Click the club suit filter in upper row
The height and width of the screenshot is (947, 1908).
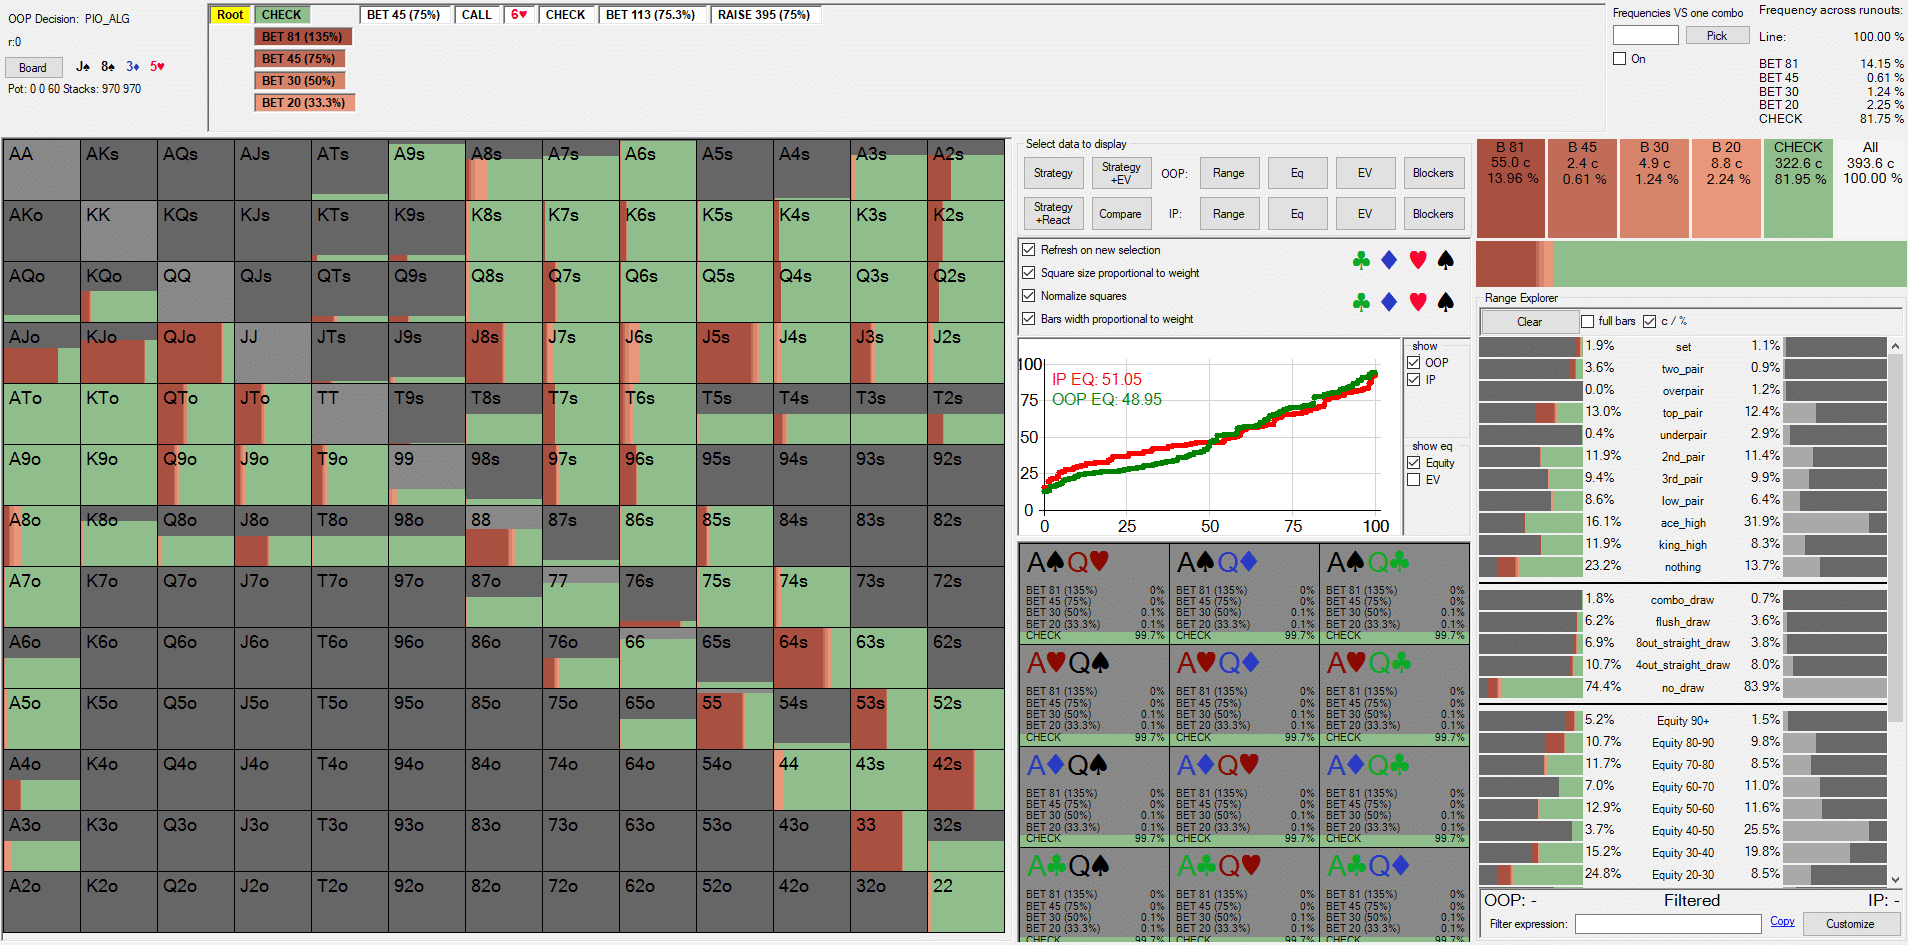coord(1361,260)
